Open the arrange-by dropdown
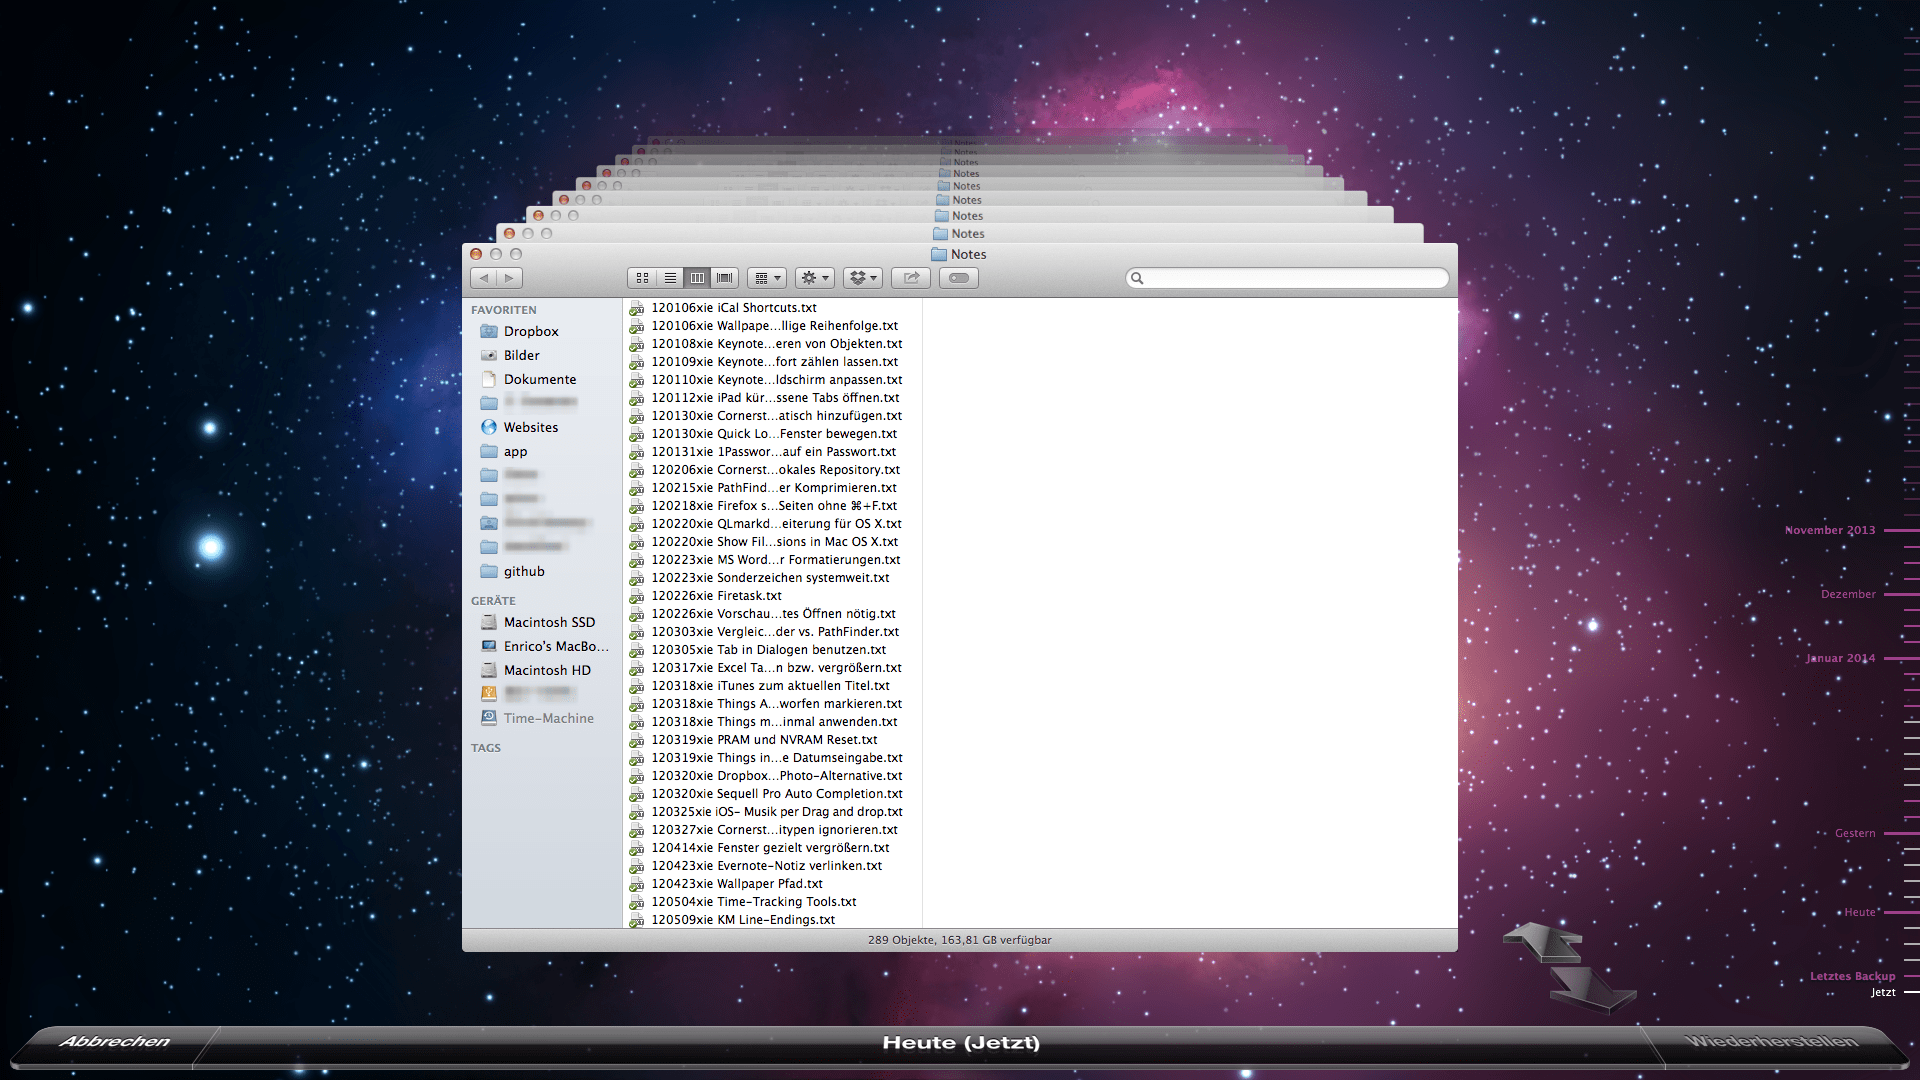The height and width of the screenshot is (1080, 1920). (767, 278)
